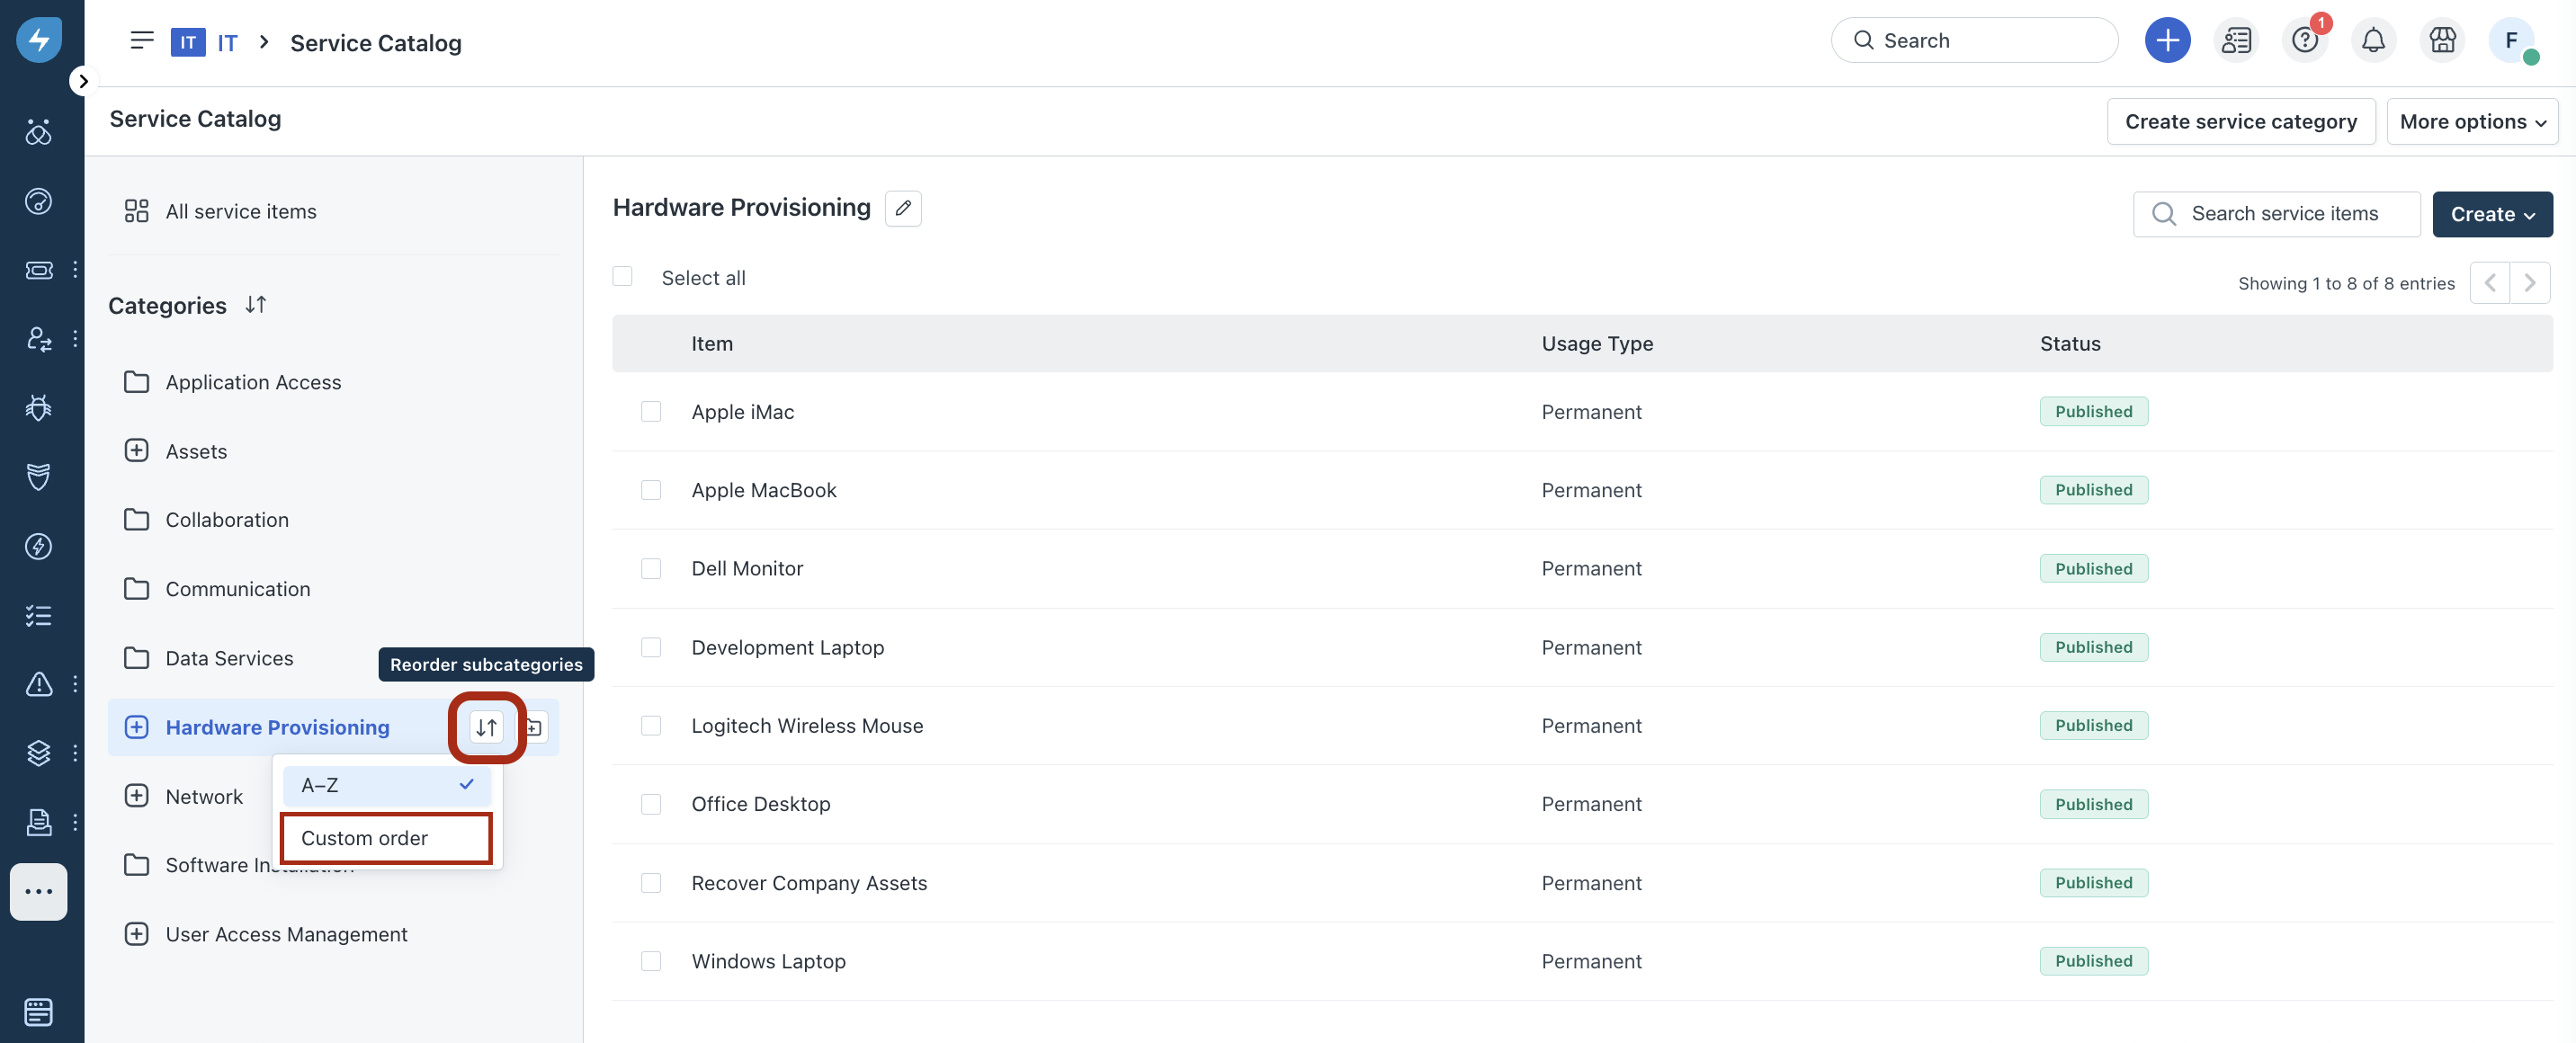Open the Create dropdown button
The width and height of the screenshot is (2576, 1043).
pos(2491,214)
